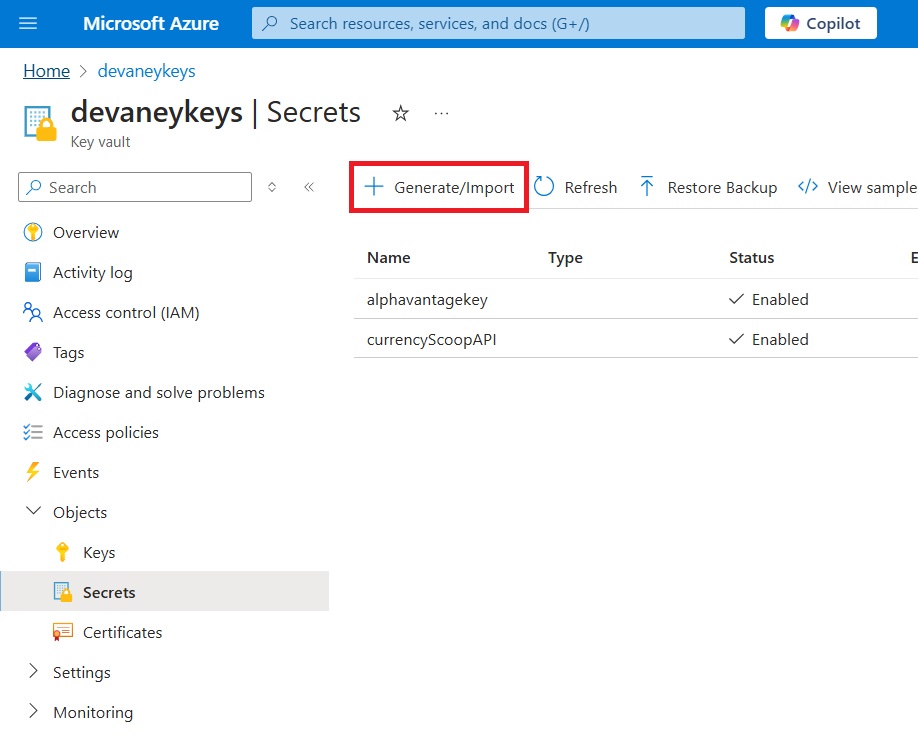Click the purple Tags icon
918x742 pixels.
pyautogui.click(x=33, y=352)
